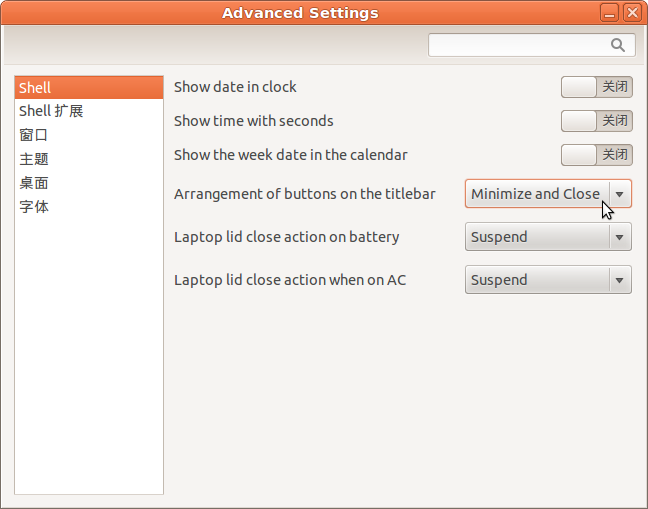
Task: Open the Shell 扩展 section
Action: (89, 111)
